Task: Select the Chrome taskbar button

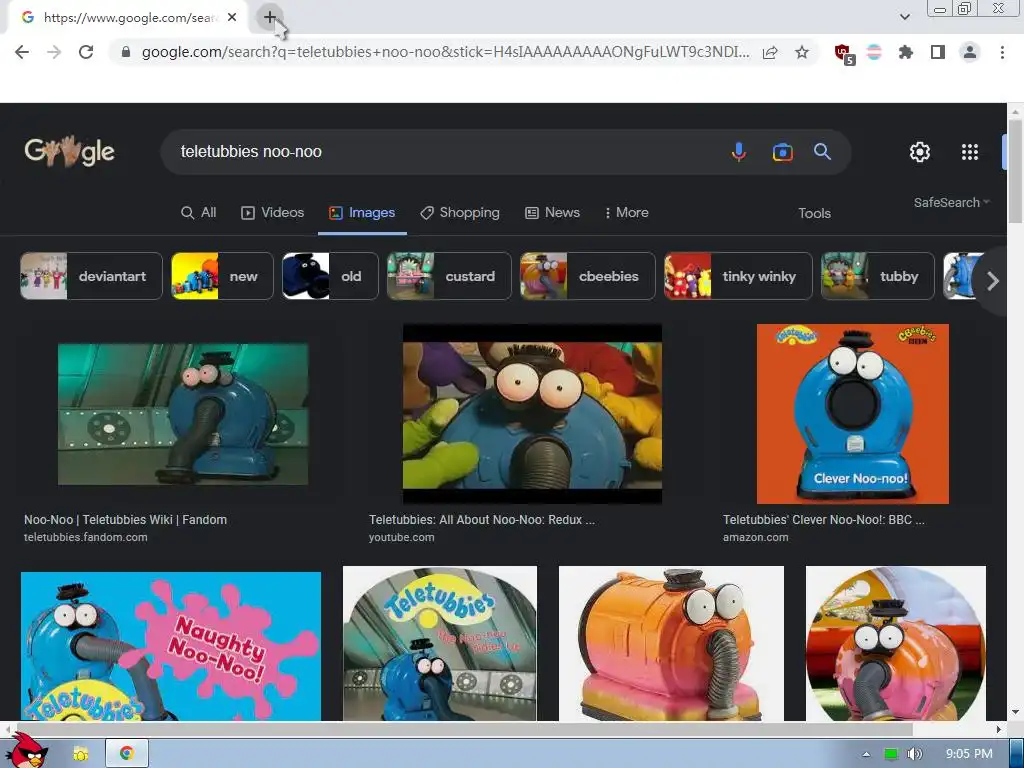Action: click(x=127, y=754)
